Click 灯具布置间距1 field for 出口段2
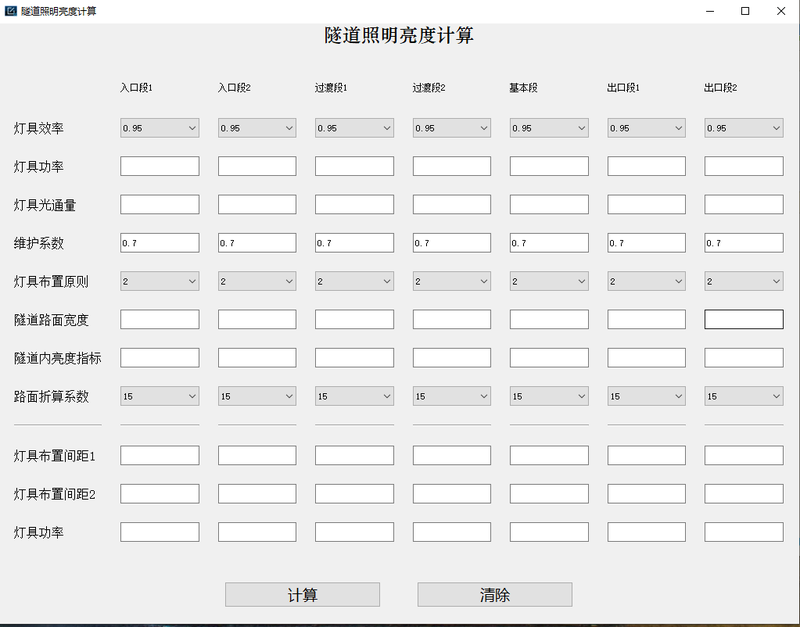The width and height of the screenshot is (800, 627). click(744, 456)
